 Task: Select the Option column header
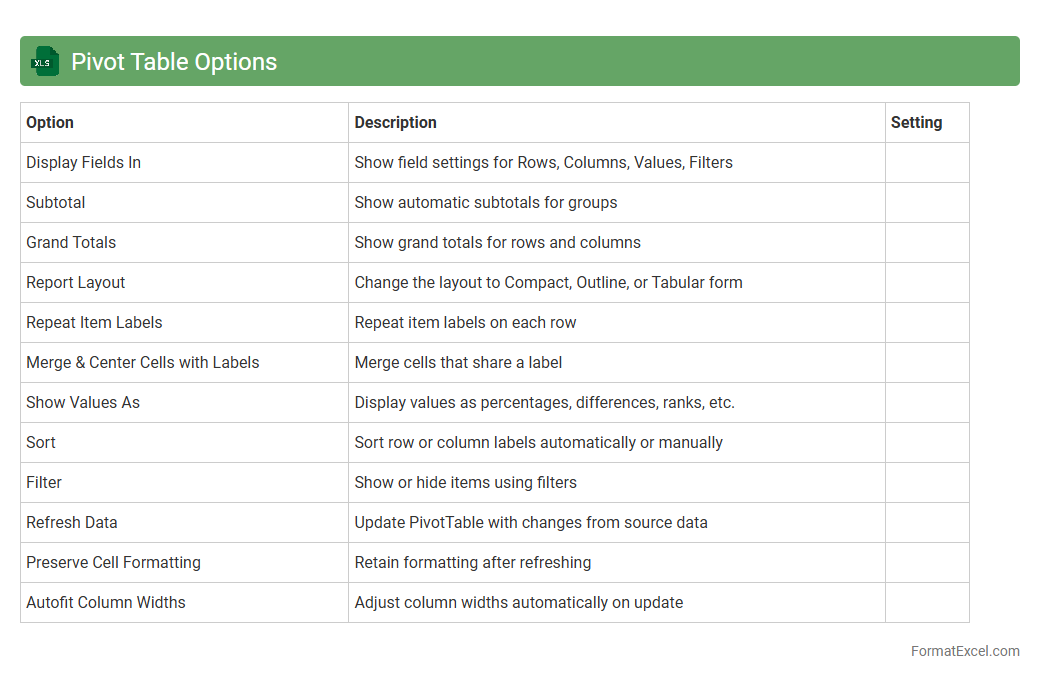pos(50,122)
